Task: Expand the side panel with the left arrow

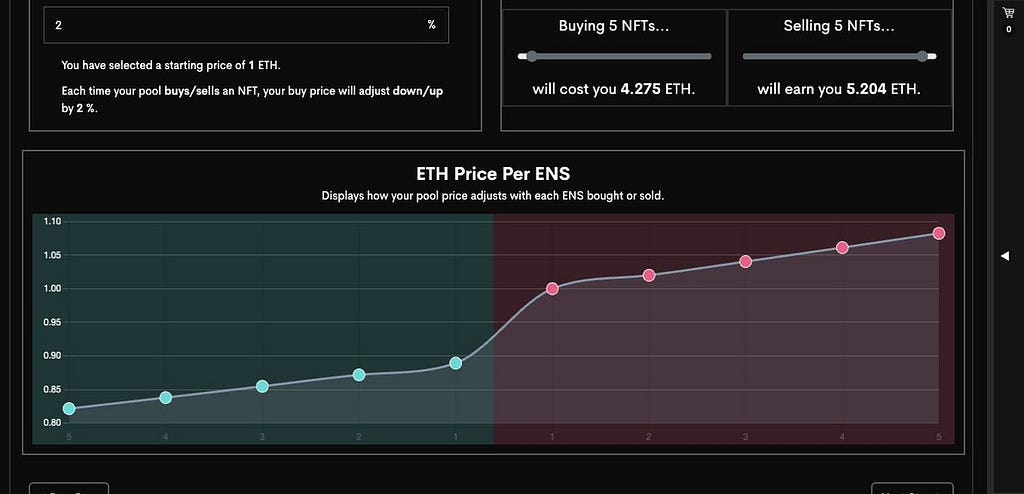Action: click(x=1005, y=256)
